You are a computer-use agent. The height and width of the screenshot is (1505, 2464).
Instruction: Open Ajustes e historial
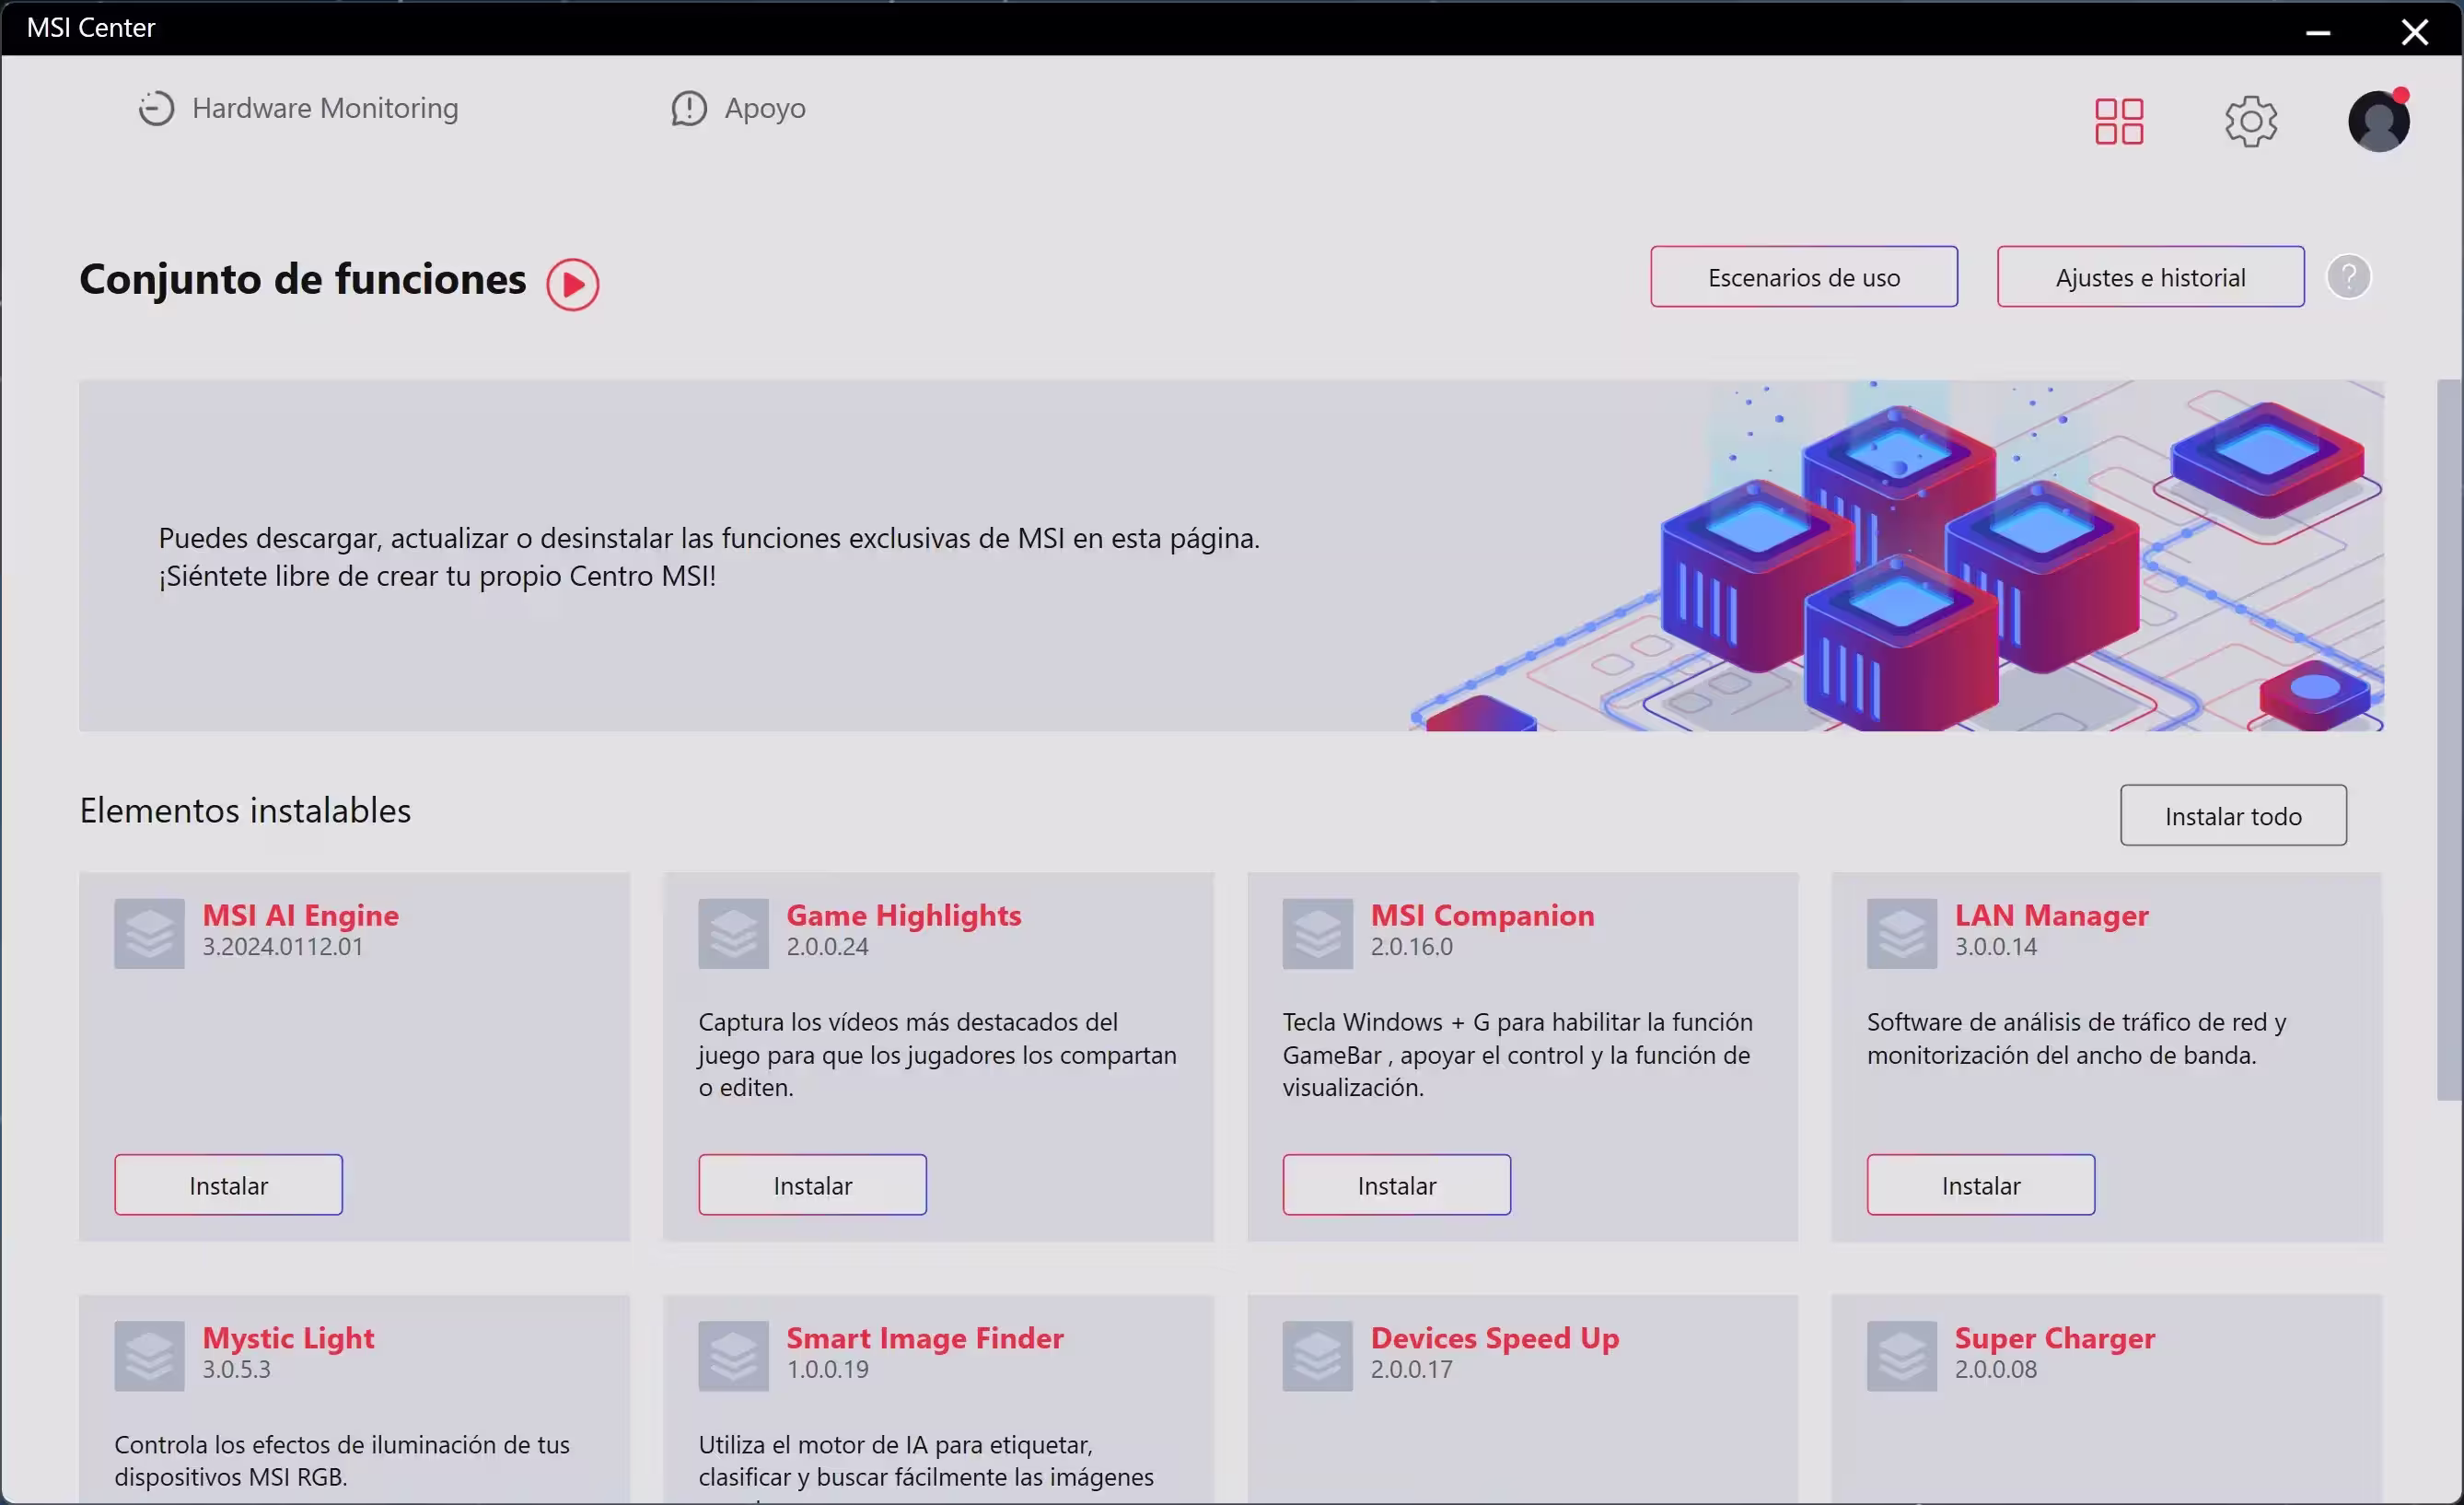click(2151, 277)
